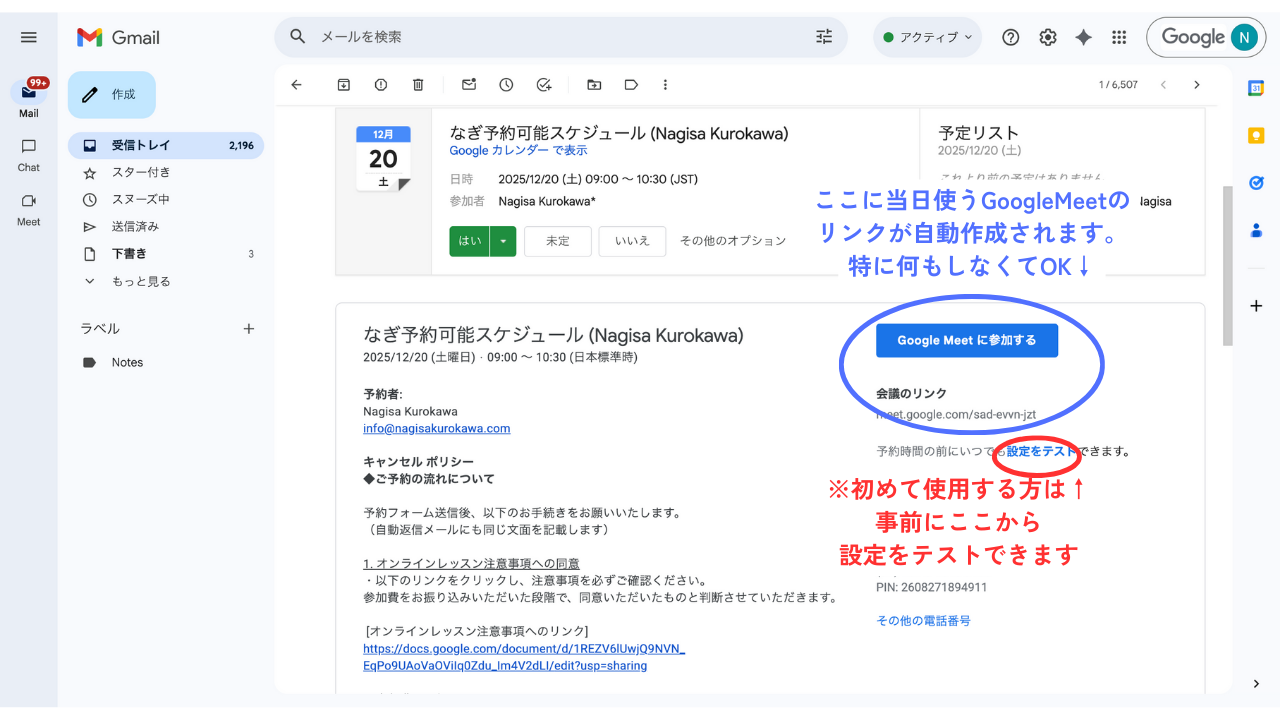1280x720 pixels.
Task: Open the Gemini sparkle icon
Action: pos(1083,37)
